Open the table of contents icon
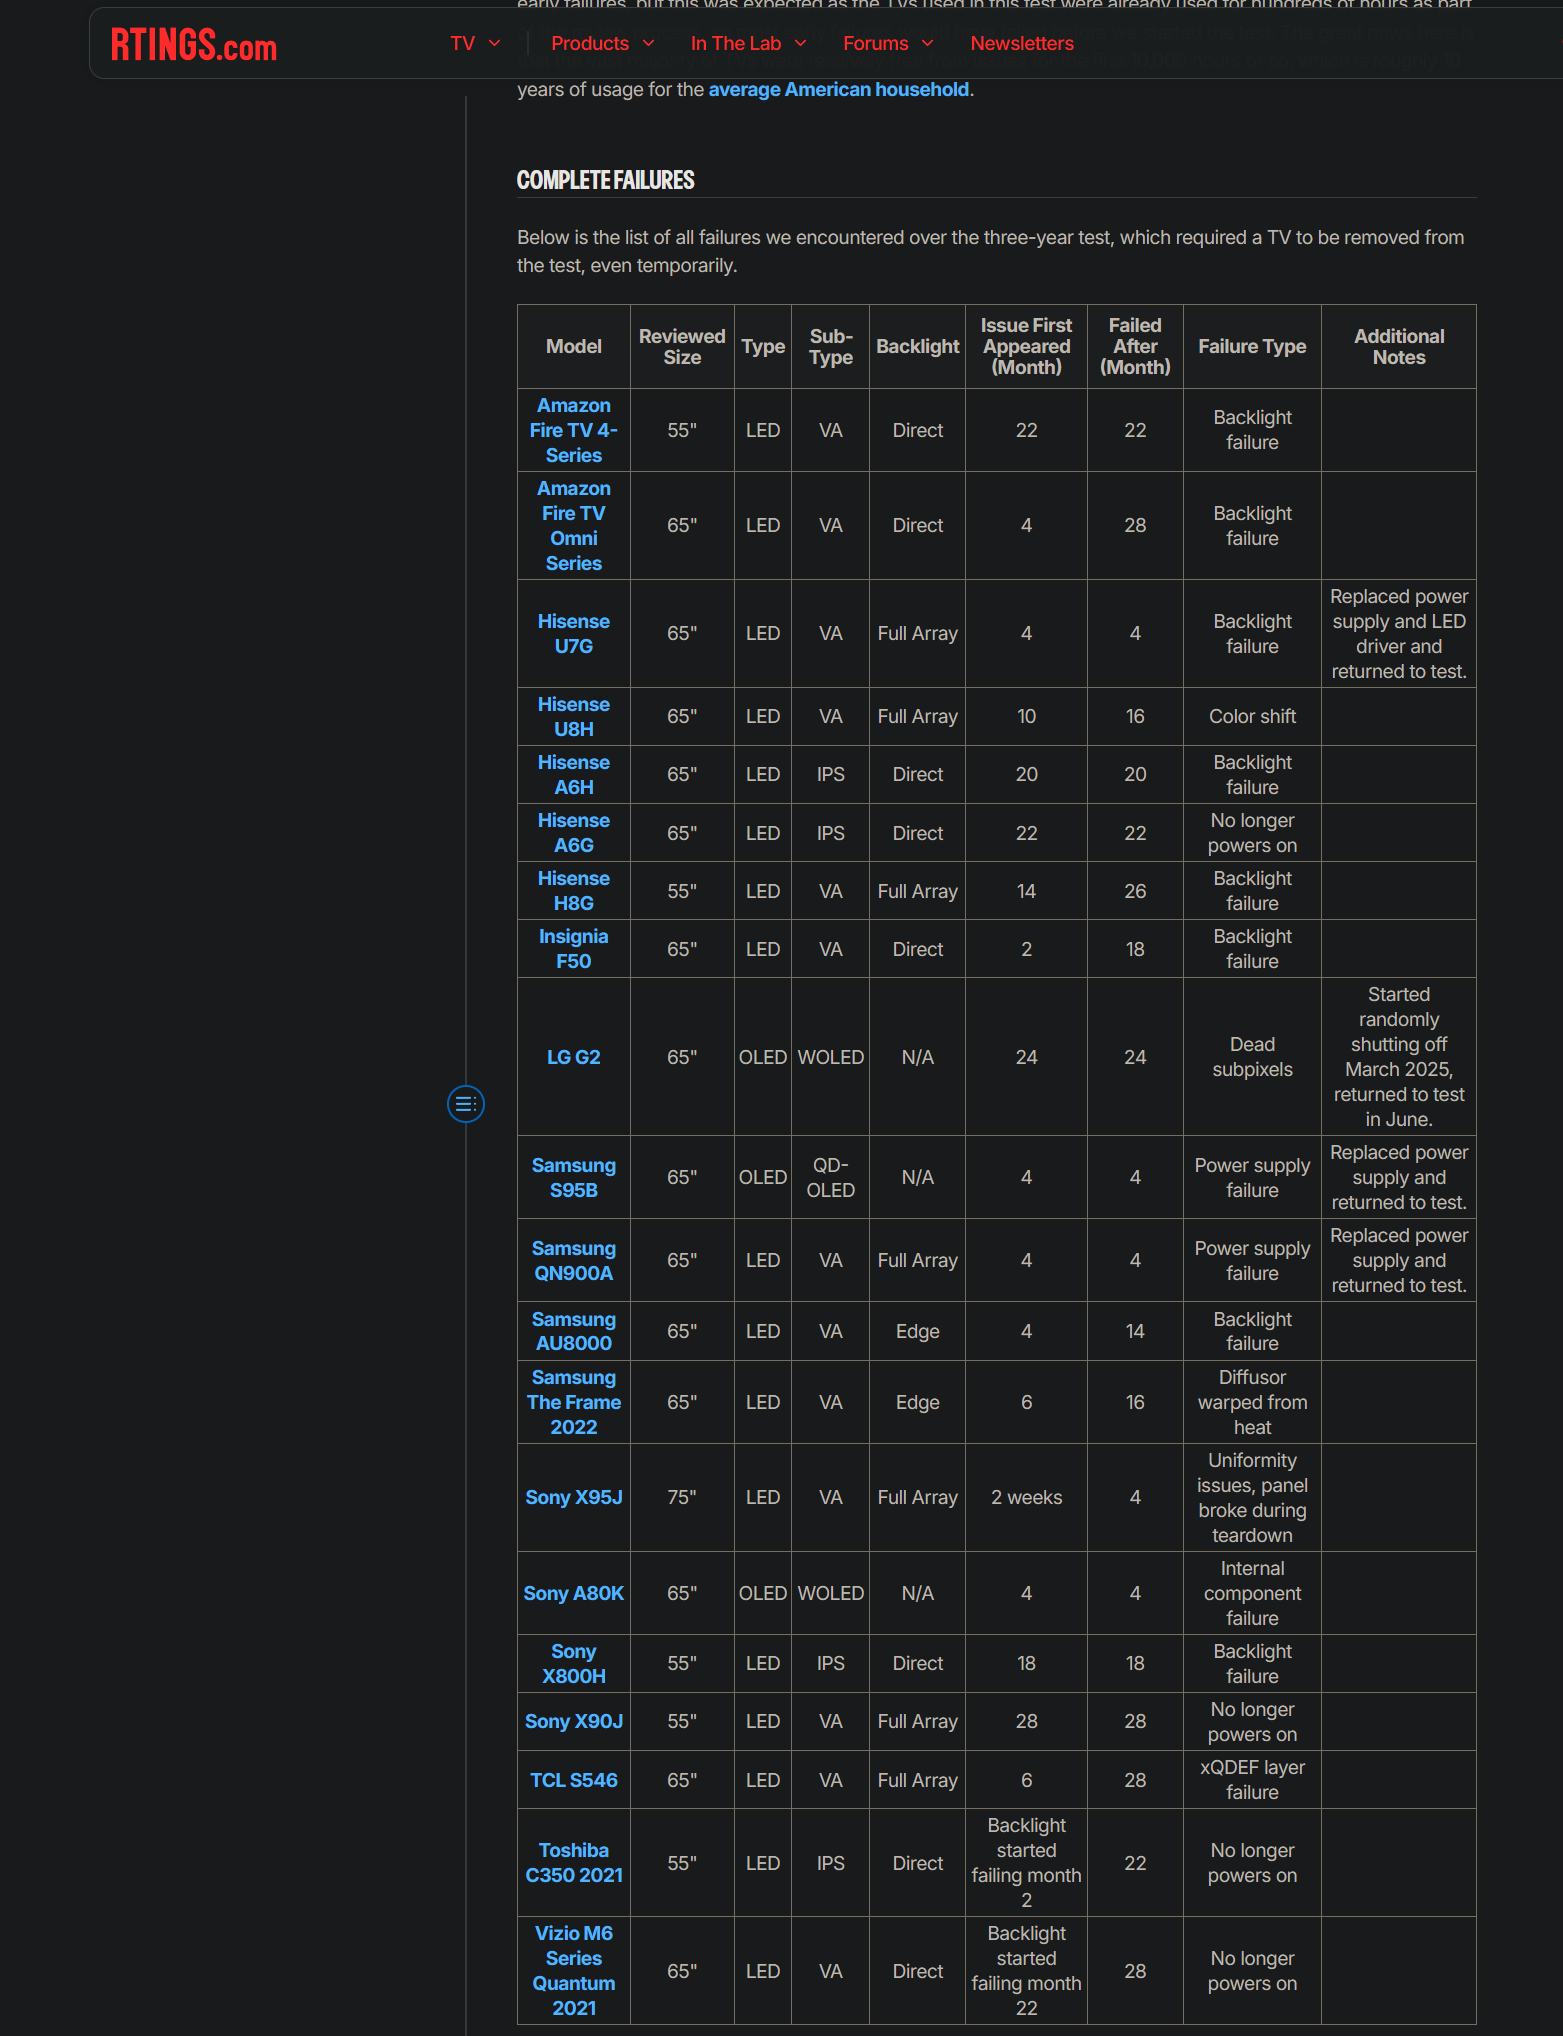This screenshot has height=2036, width=1563. coord(465,1104)
